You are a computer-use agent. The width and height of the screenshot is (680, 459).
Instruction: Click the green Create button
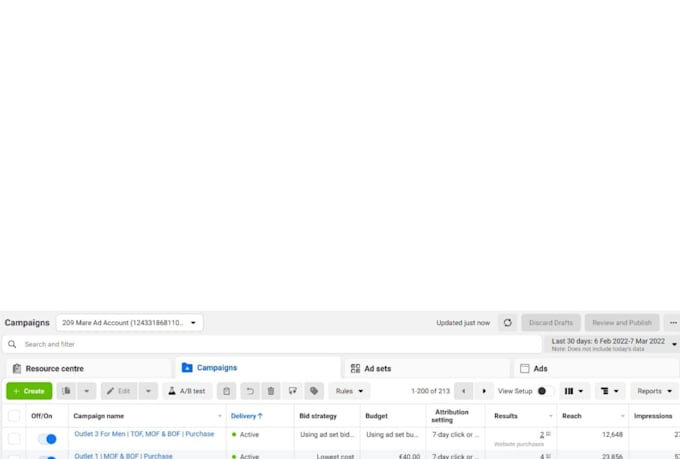[x=29, y=391]
